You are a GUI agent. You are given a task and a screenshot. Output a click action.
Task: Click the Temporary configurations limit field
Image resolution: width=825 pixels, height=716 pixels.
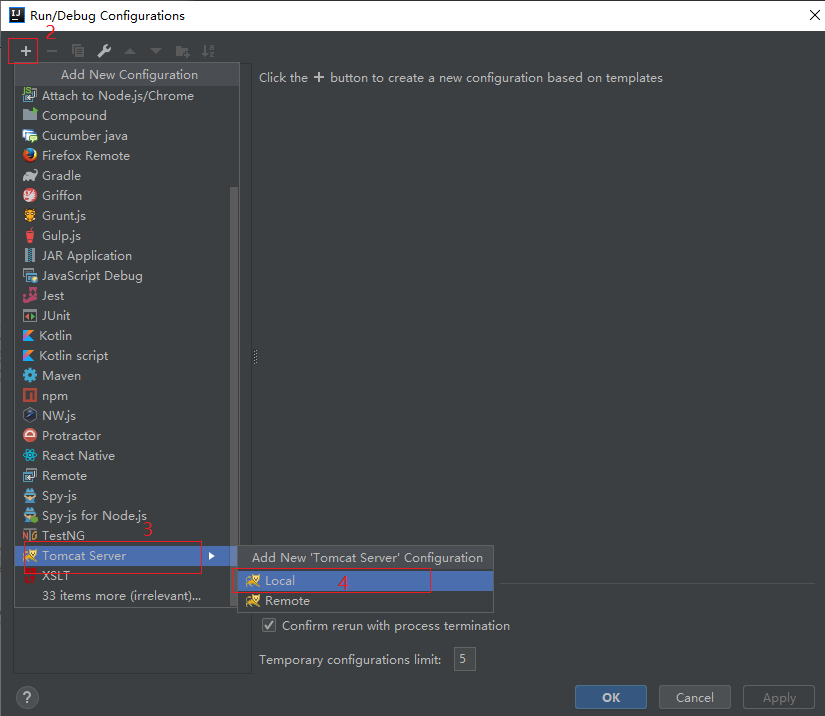[x=465, y=659]
